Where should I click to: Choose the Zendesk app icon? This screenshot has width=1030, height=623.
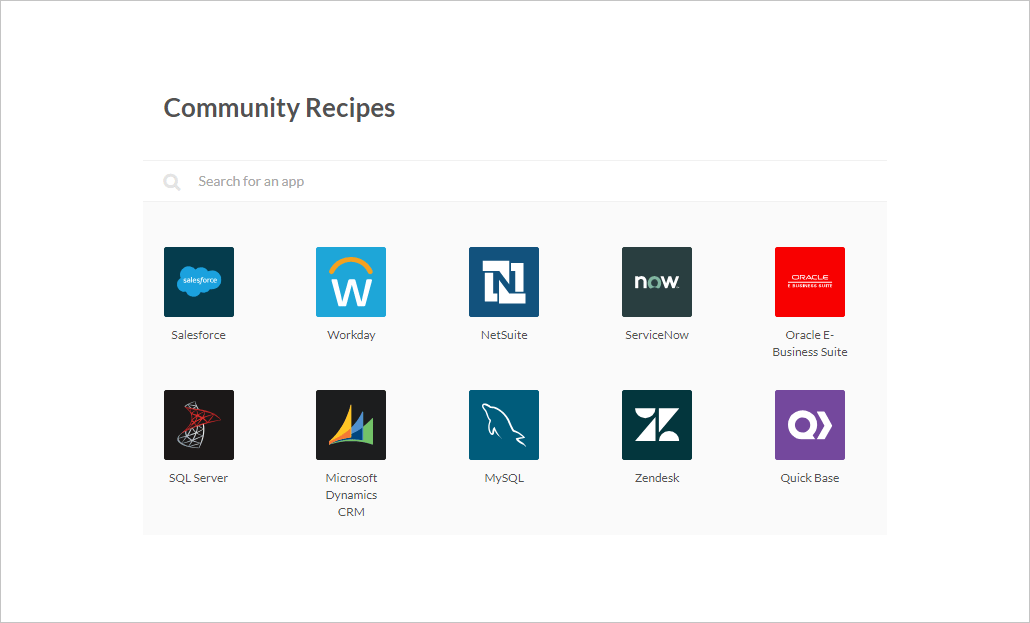click(657, 425)
